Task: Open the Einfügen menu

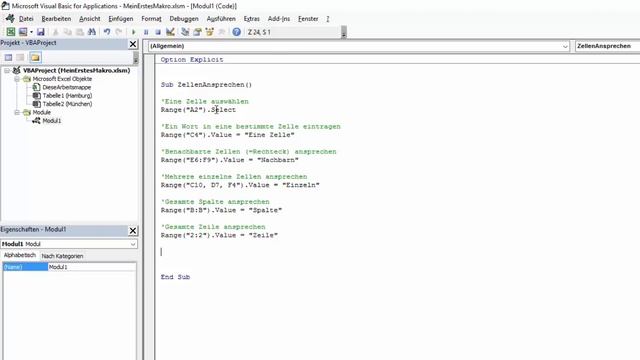Action: (121, 19)
